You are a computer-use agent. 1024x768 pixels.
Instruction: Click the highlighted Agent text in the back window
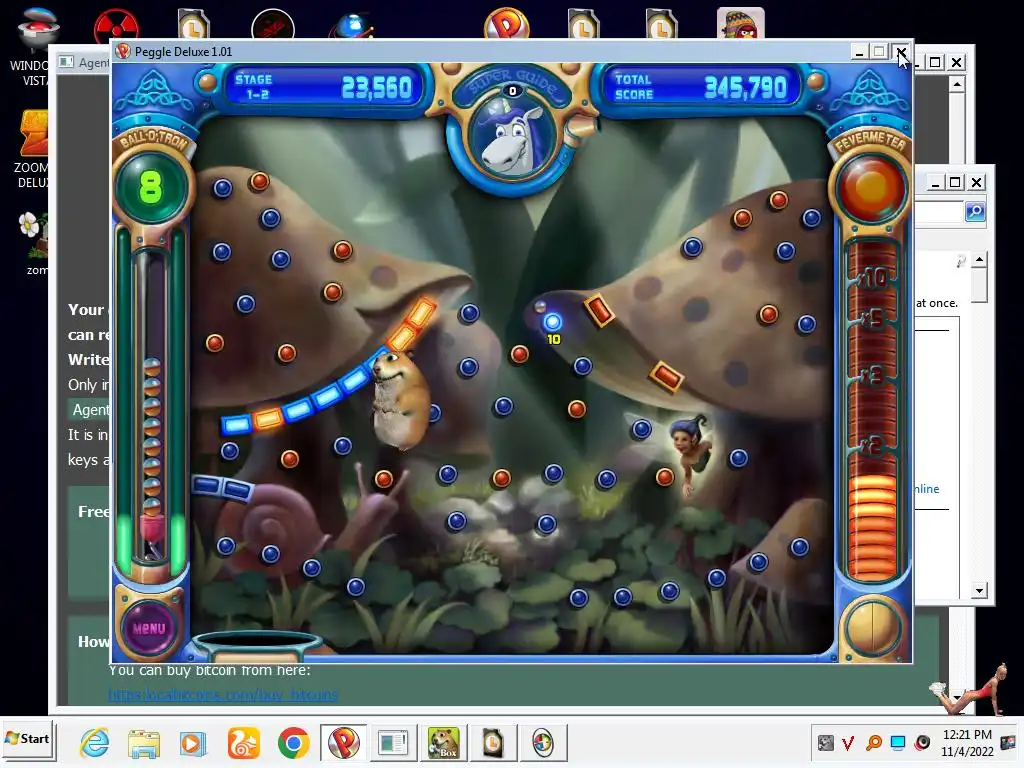pyautogui.click(x=90, y=409)
